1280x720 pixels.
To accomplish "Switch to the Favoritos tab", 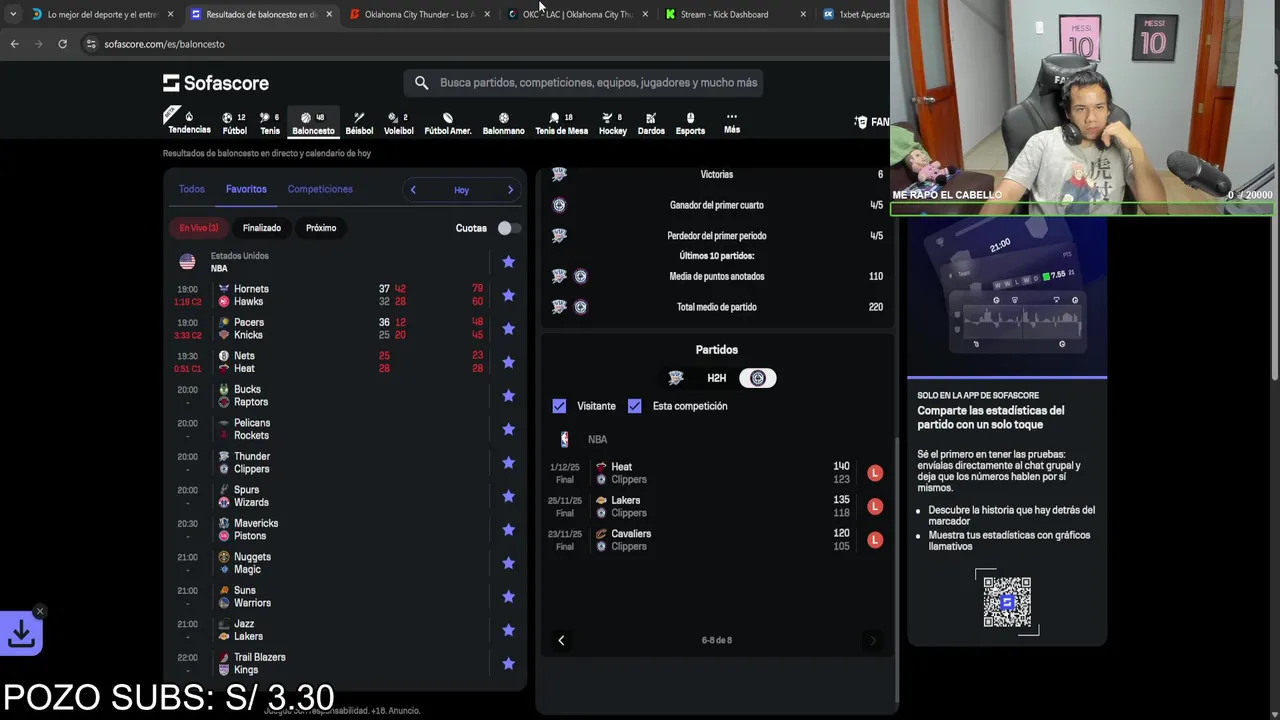I will click(246, 189).
